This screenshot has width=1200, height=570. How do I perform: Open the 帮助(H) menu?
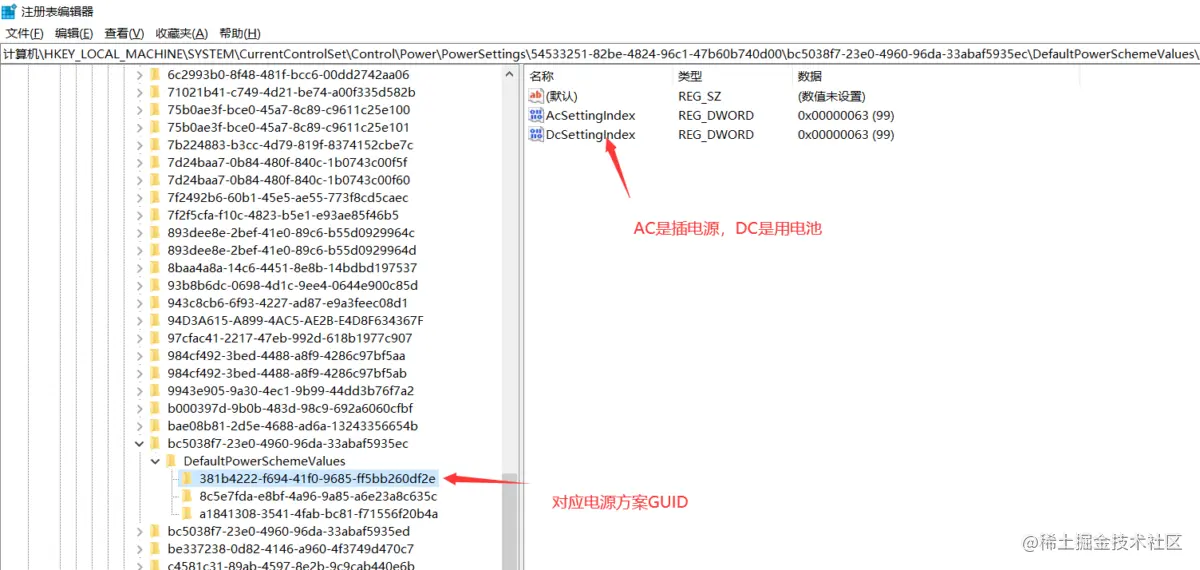point(240,34)
